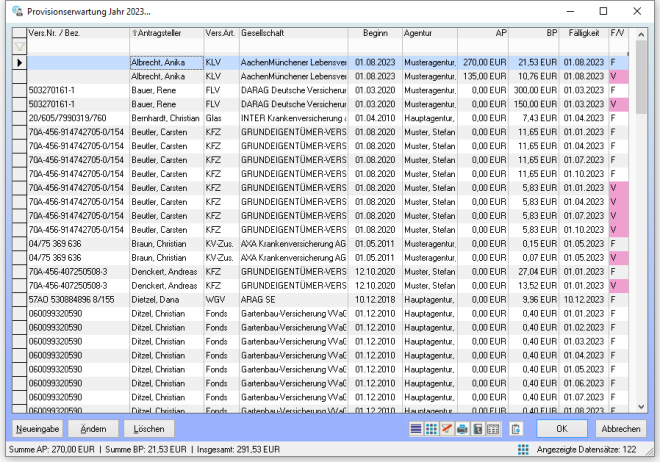
Task: Click the filter funnel icon in filter row
Action: (x=19, y=46)
